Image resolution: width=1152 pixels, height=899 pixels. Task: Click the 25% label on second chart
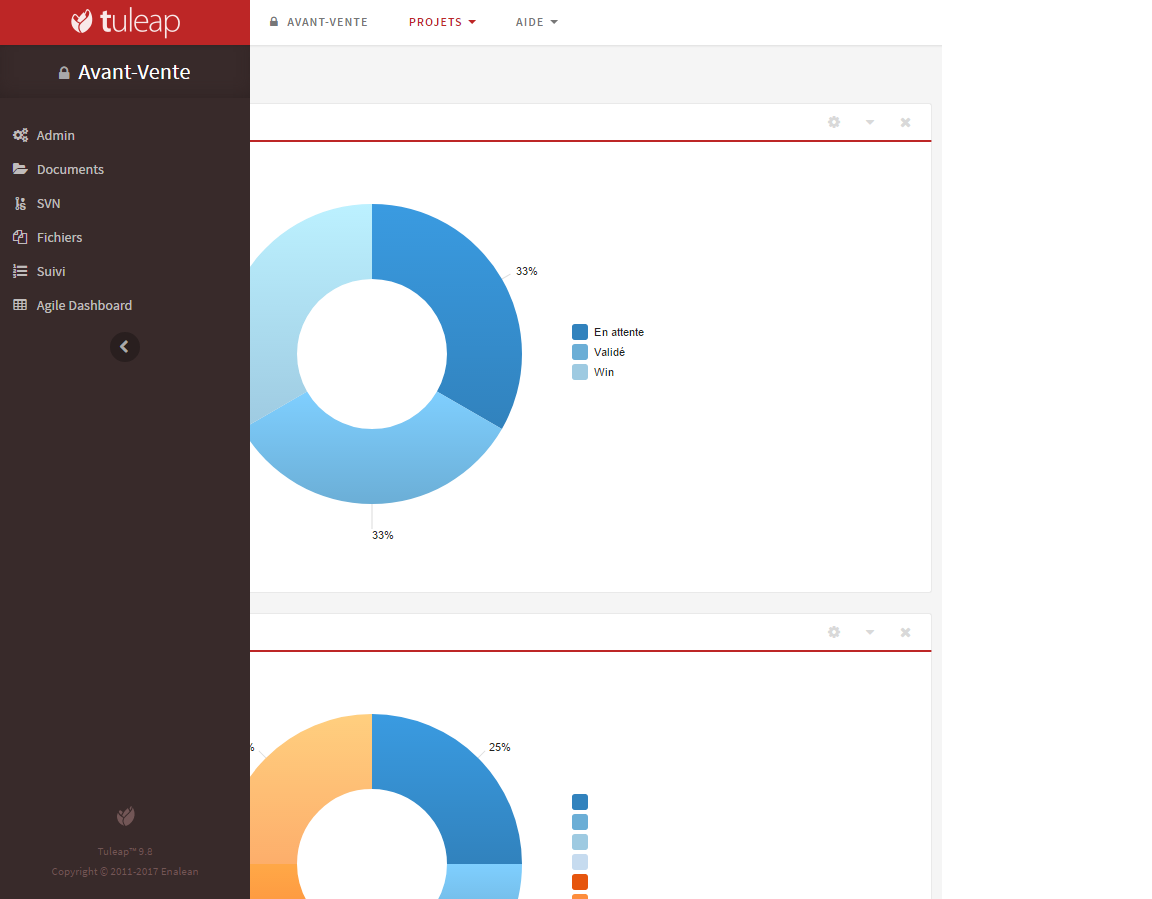pos(499,747)
